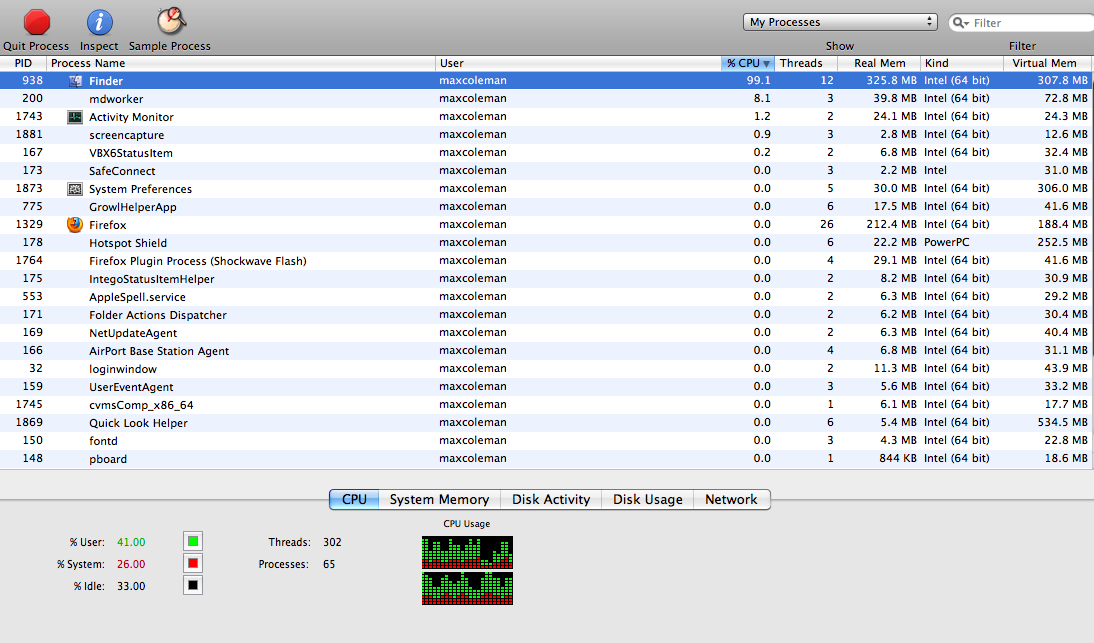Select the IntegoStatusItemHelper process row
This screenshot has width=1094, height=643.
coord(547,279)
